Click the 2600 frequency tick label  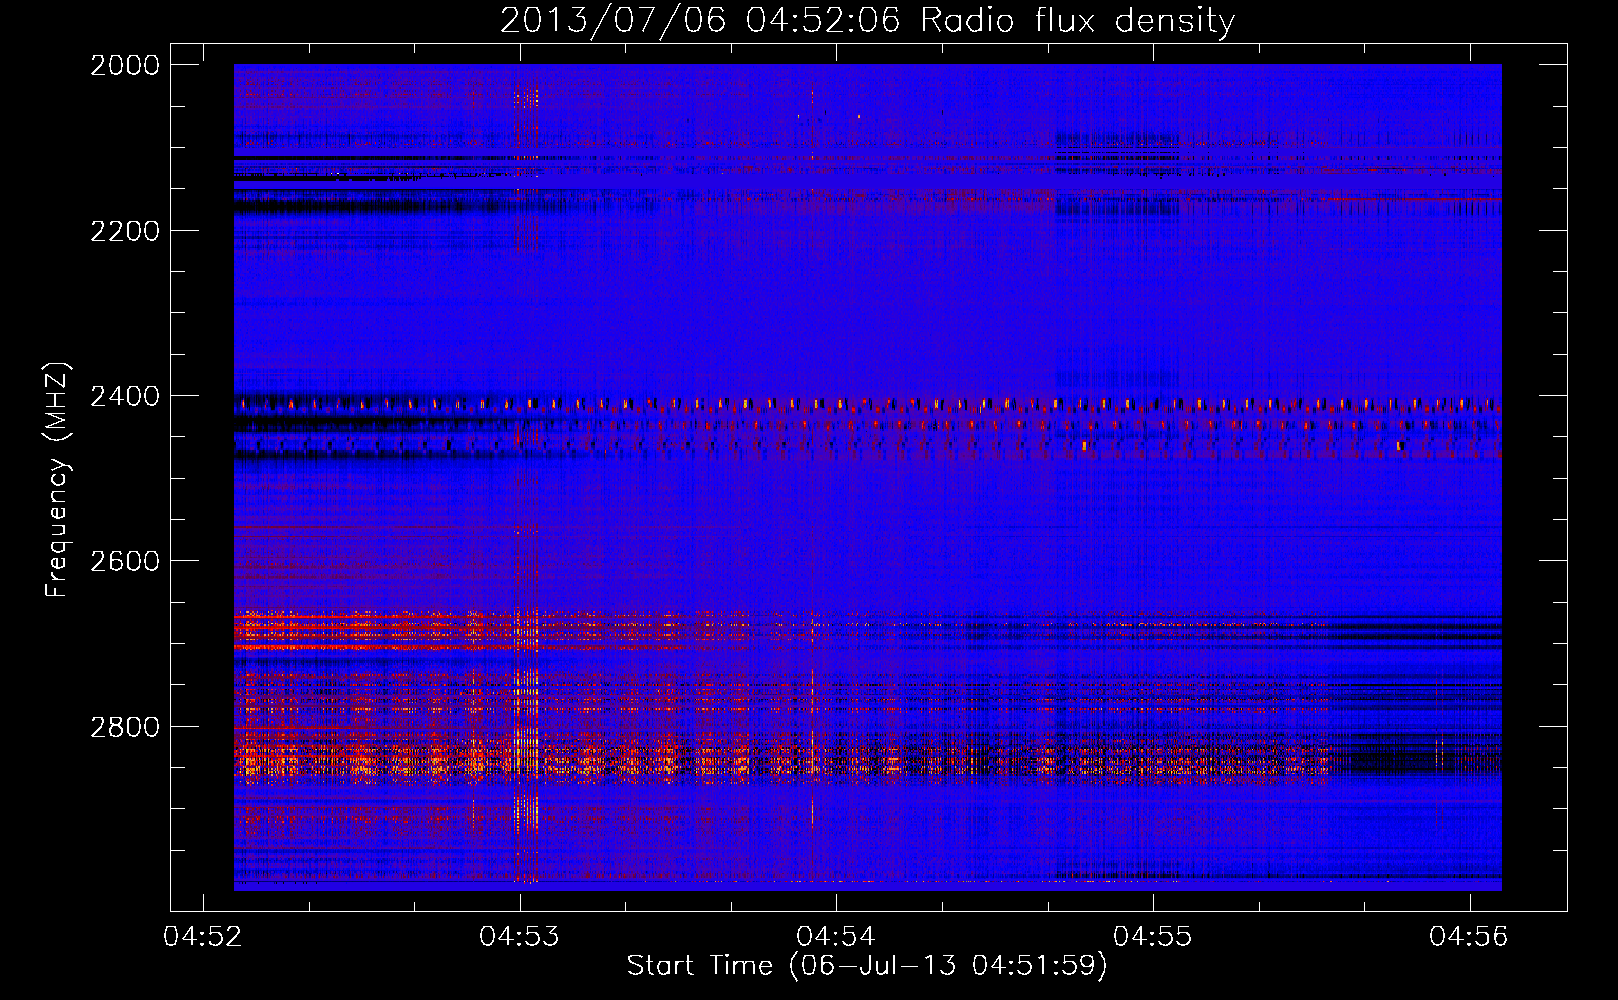[x=125, y=561]
